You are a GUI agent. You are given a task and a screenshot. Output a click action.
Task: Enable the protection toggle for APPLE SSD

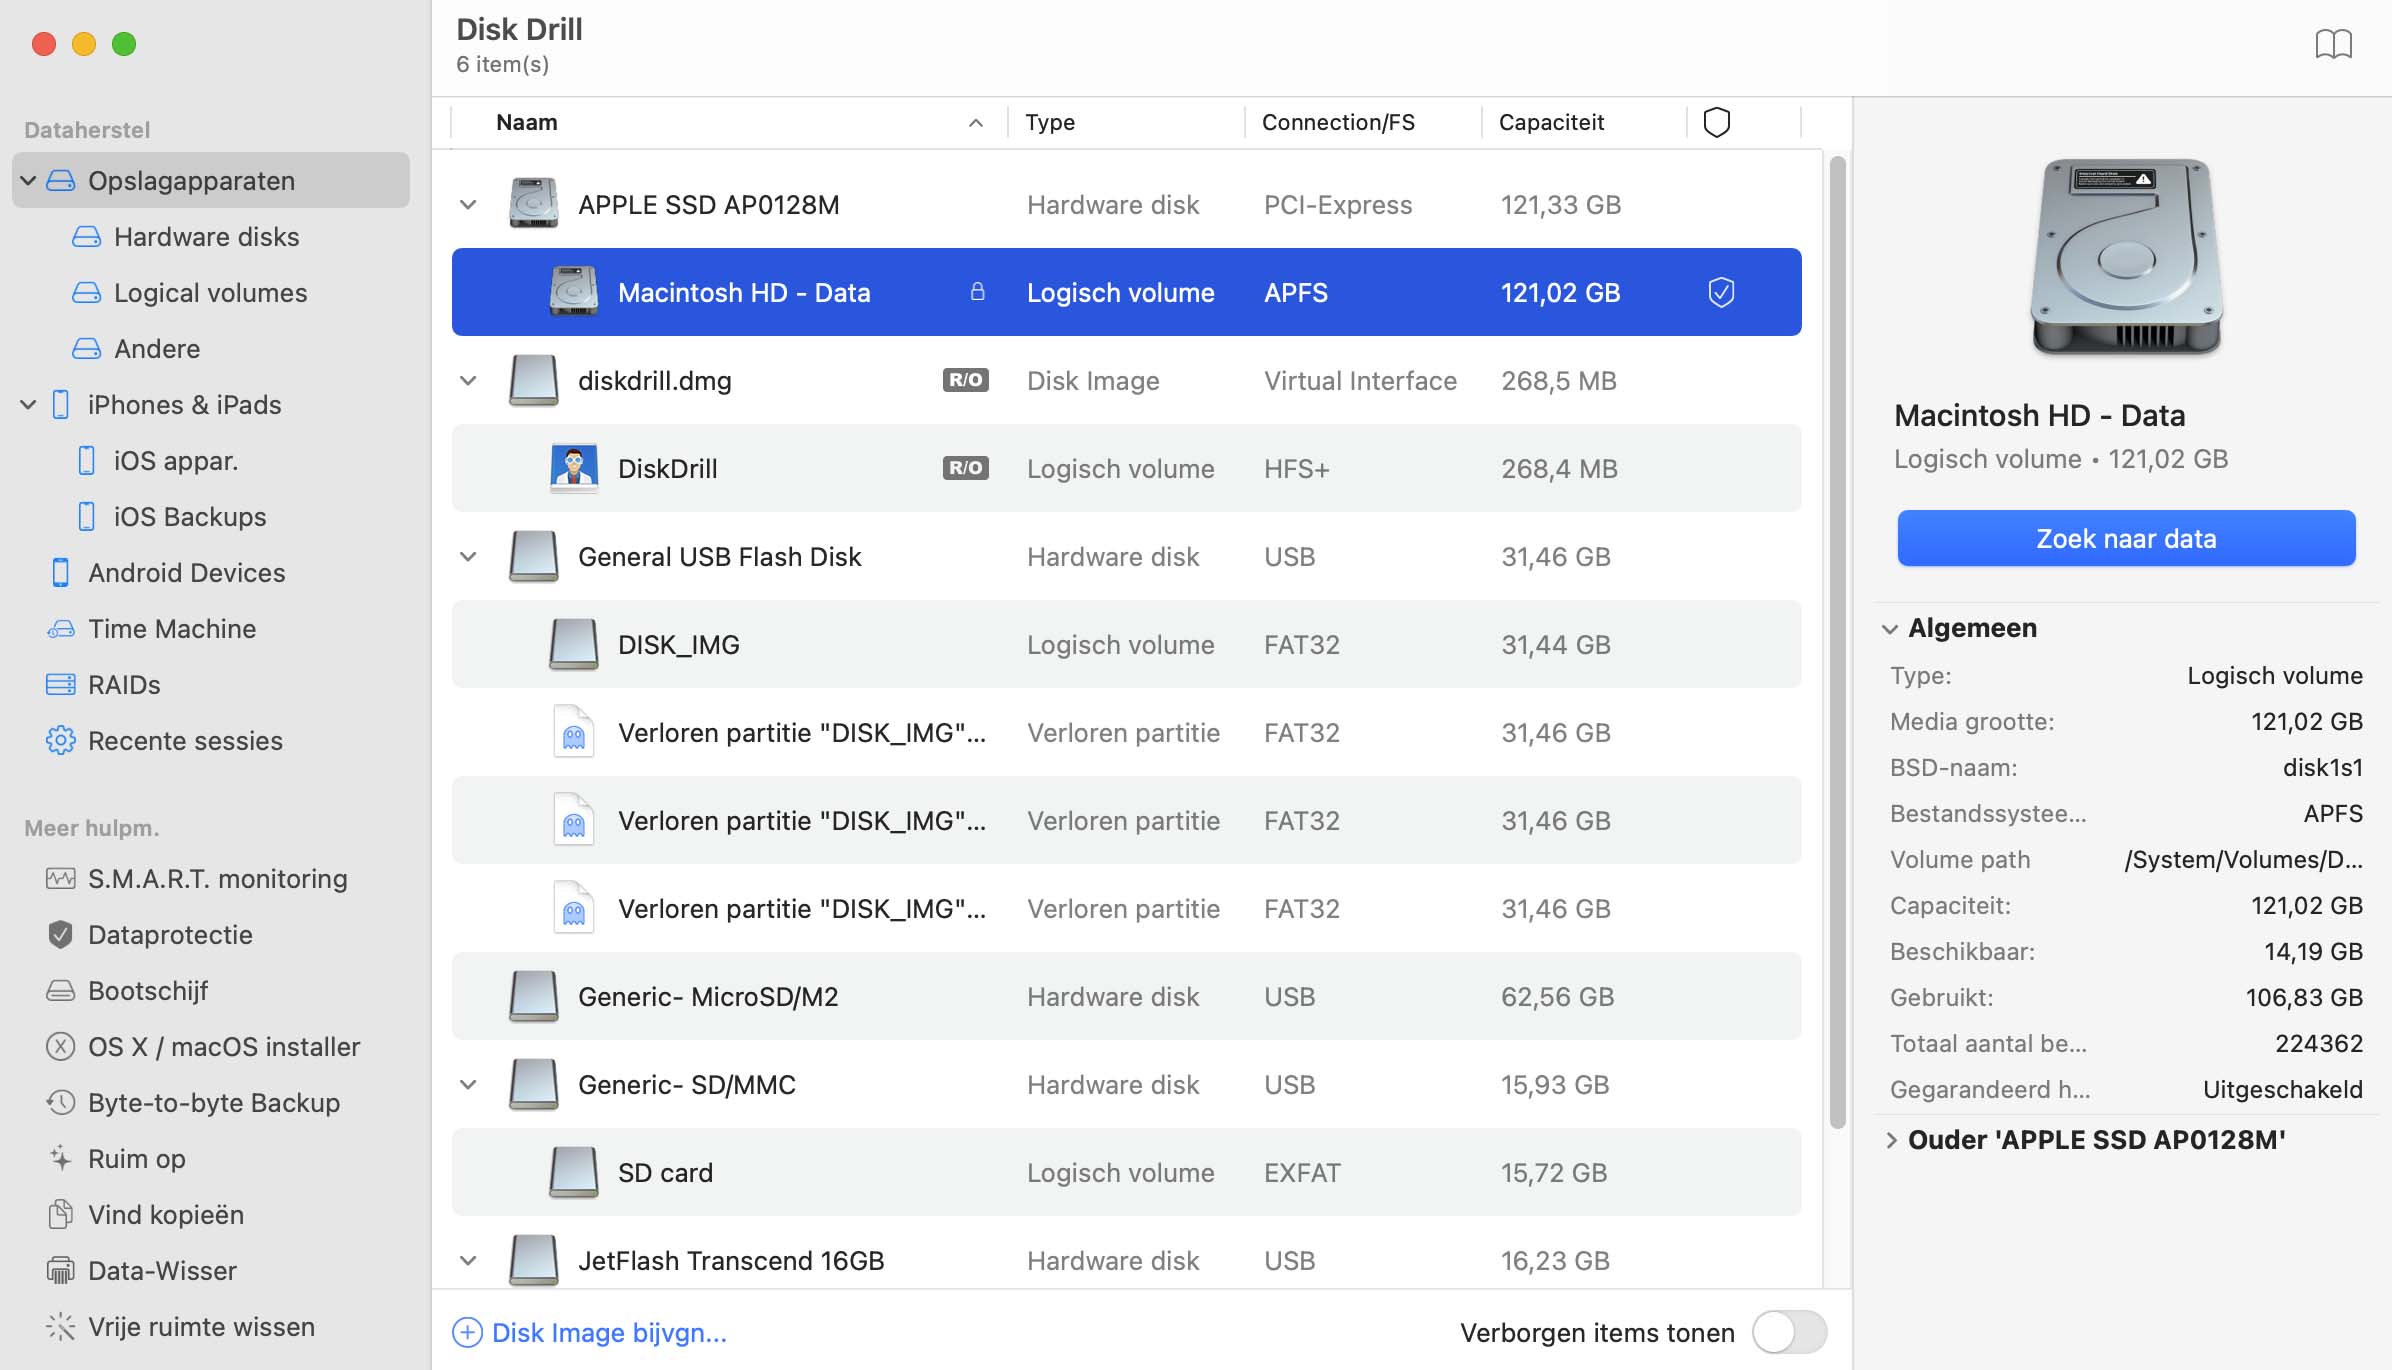pos(1718,202)
